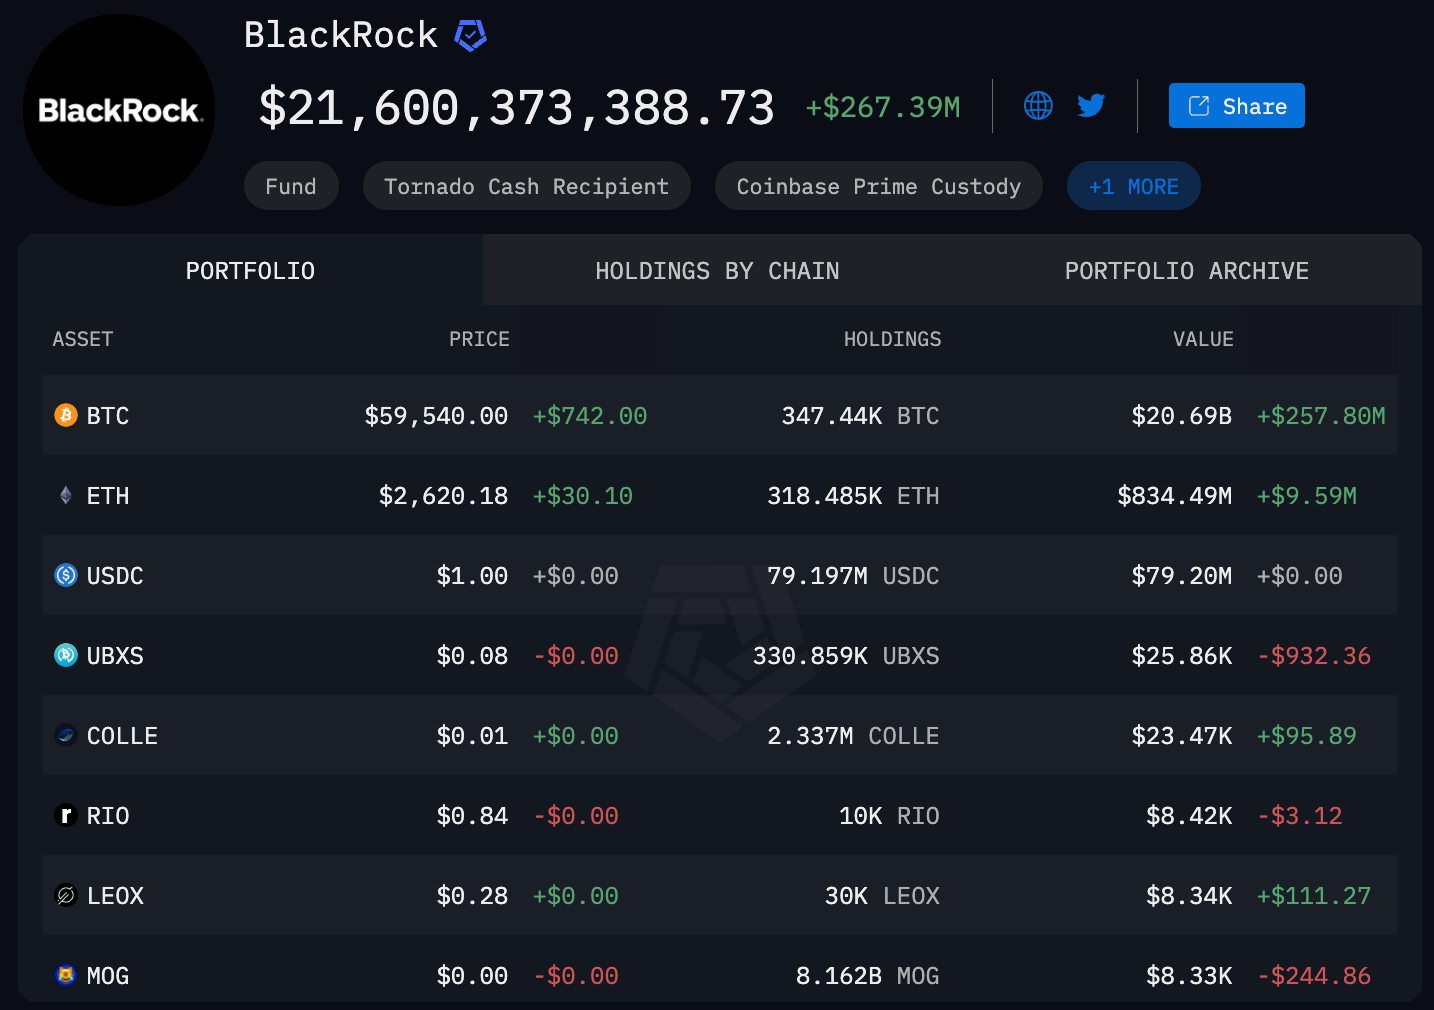Click the 79.197M USDC holdings
Image resolution: width=1434 pixels, height=1010 pixels.
click(x=853, y=576)
